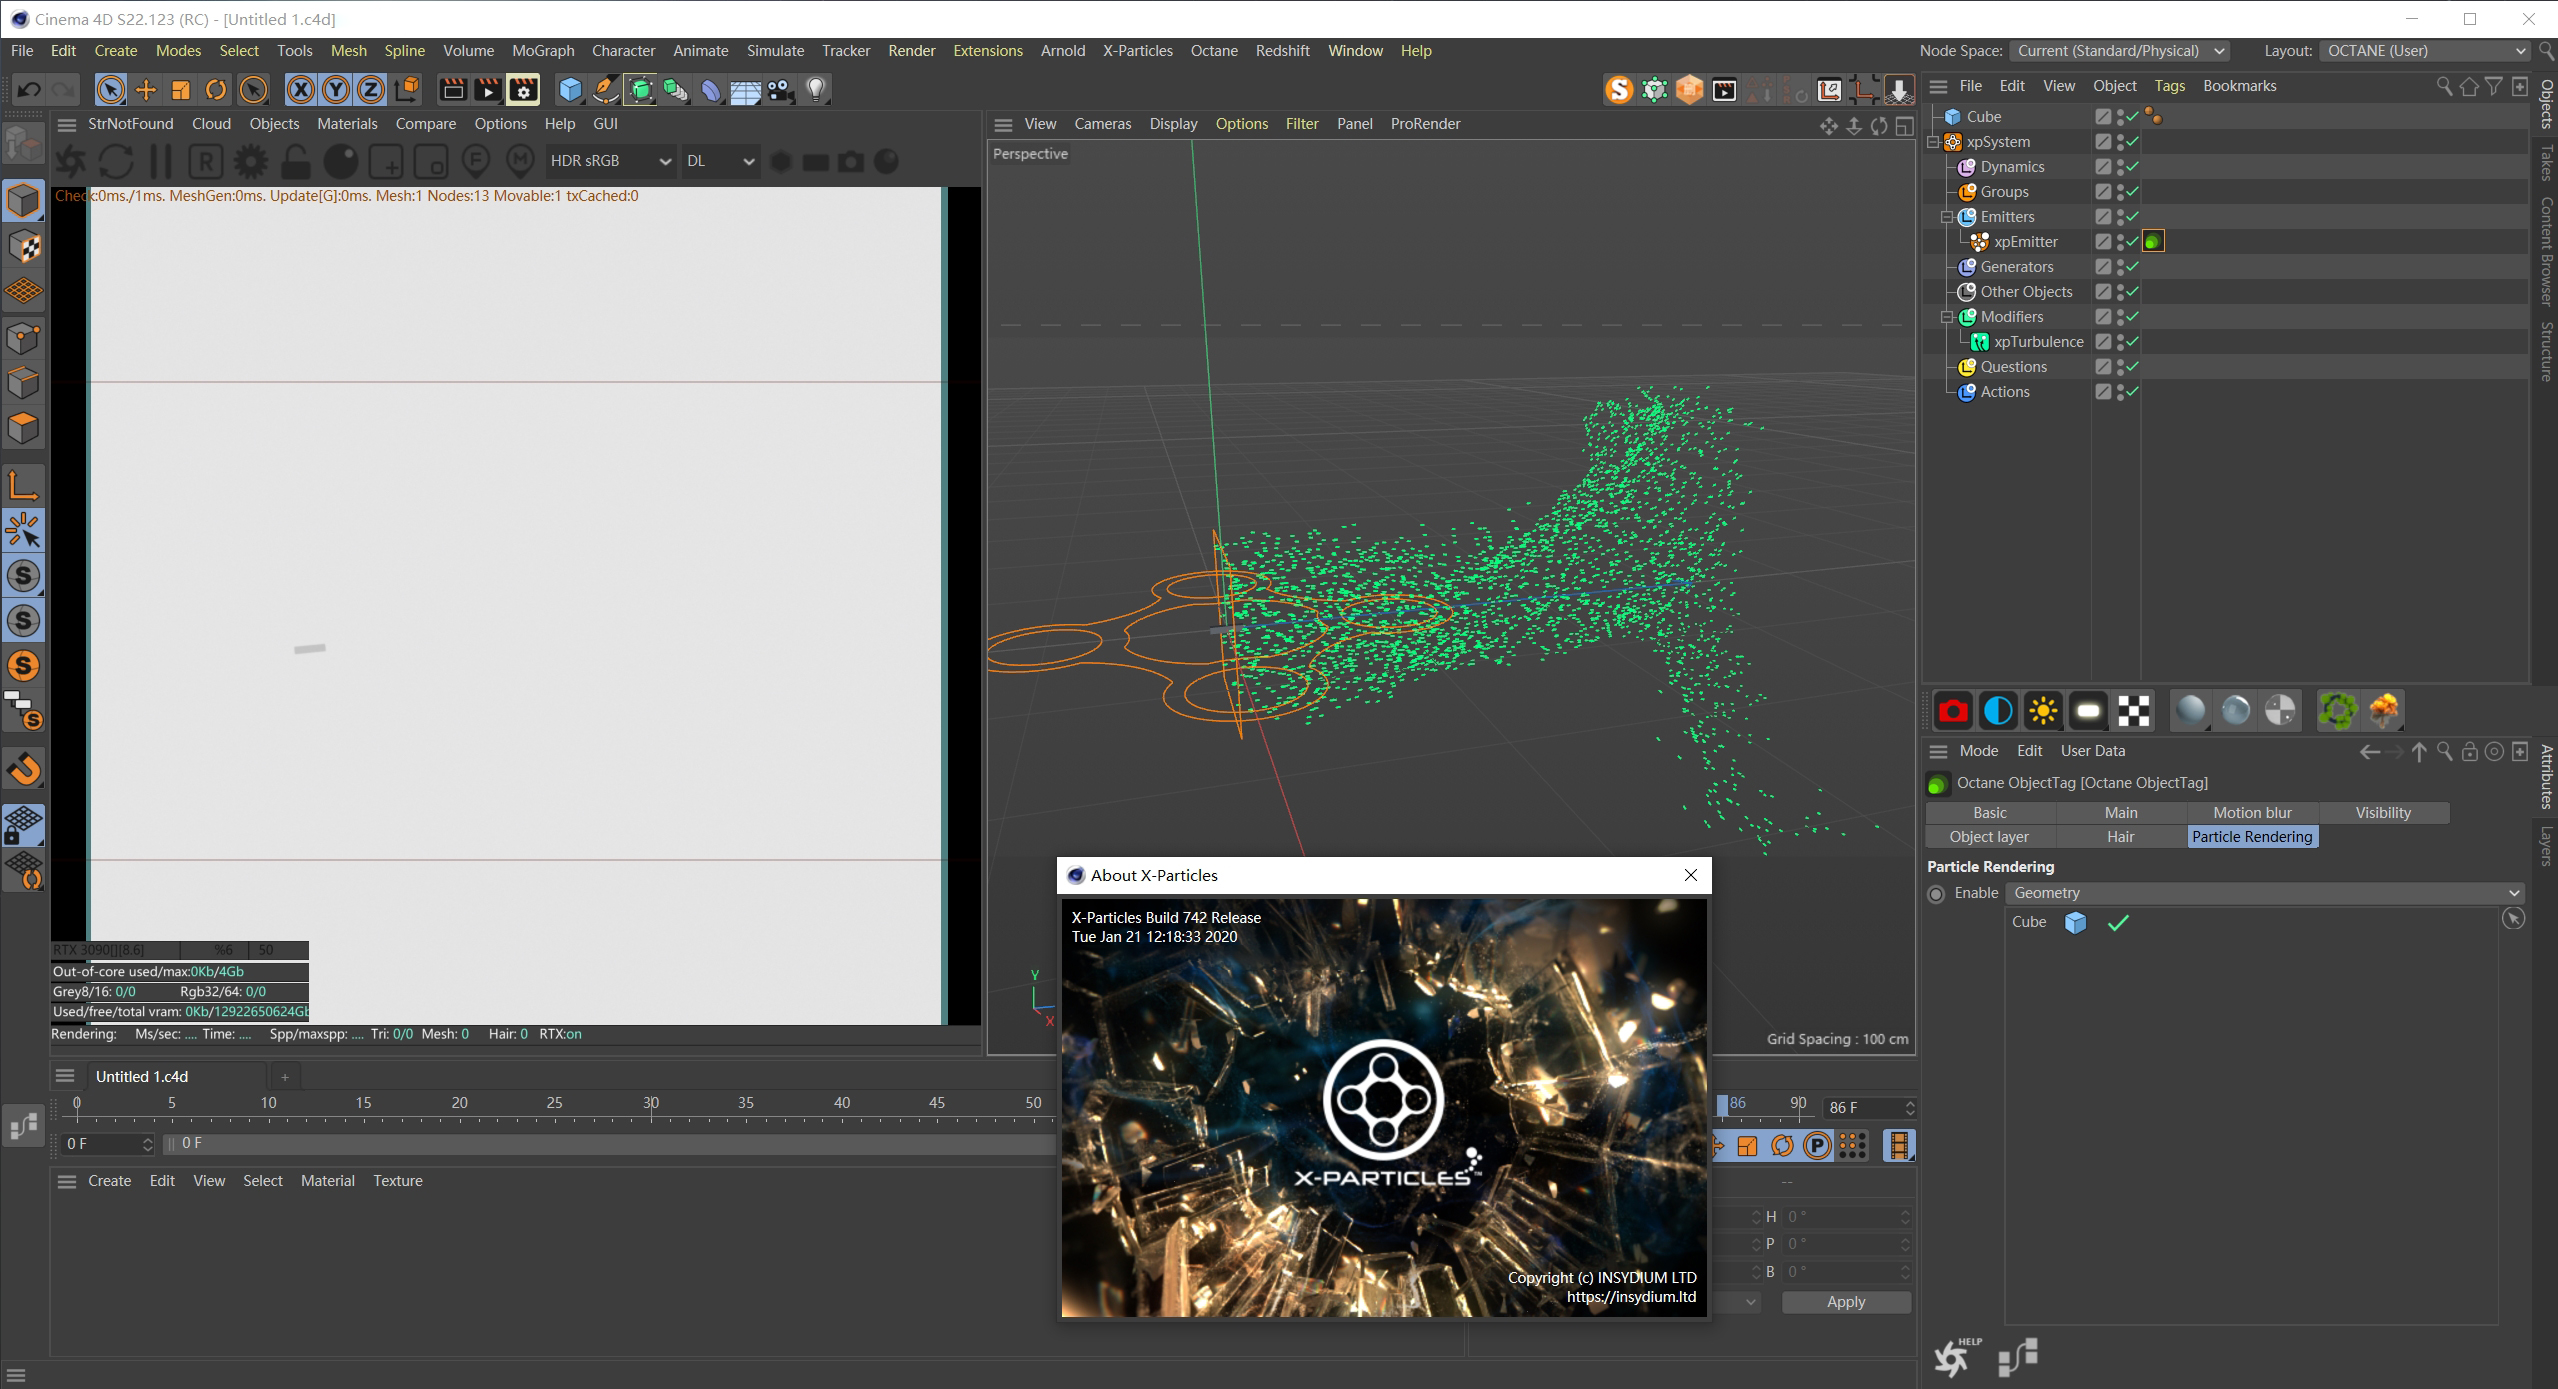Toggle Enable radio in Particle Rendering
Image resolution: width=2558 pixels, height=1389 pixels.
tap(1937, 894)
